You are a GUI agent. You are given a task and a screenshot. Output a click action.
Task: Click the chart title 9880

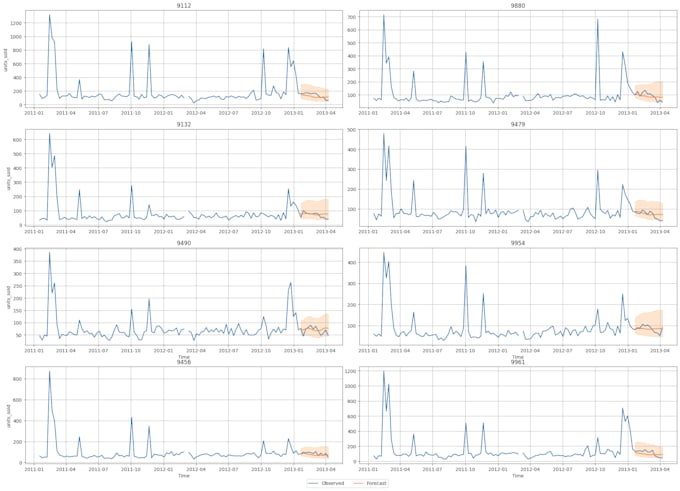(518, 6)
